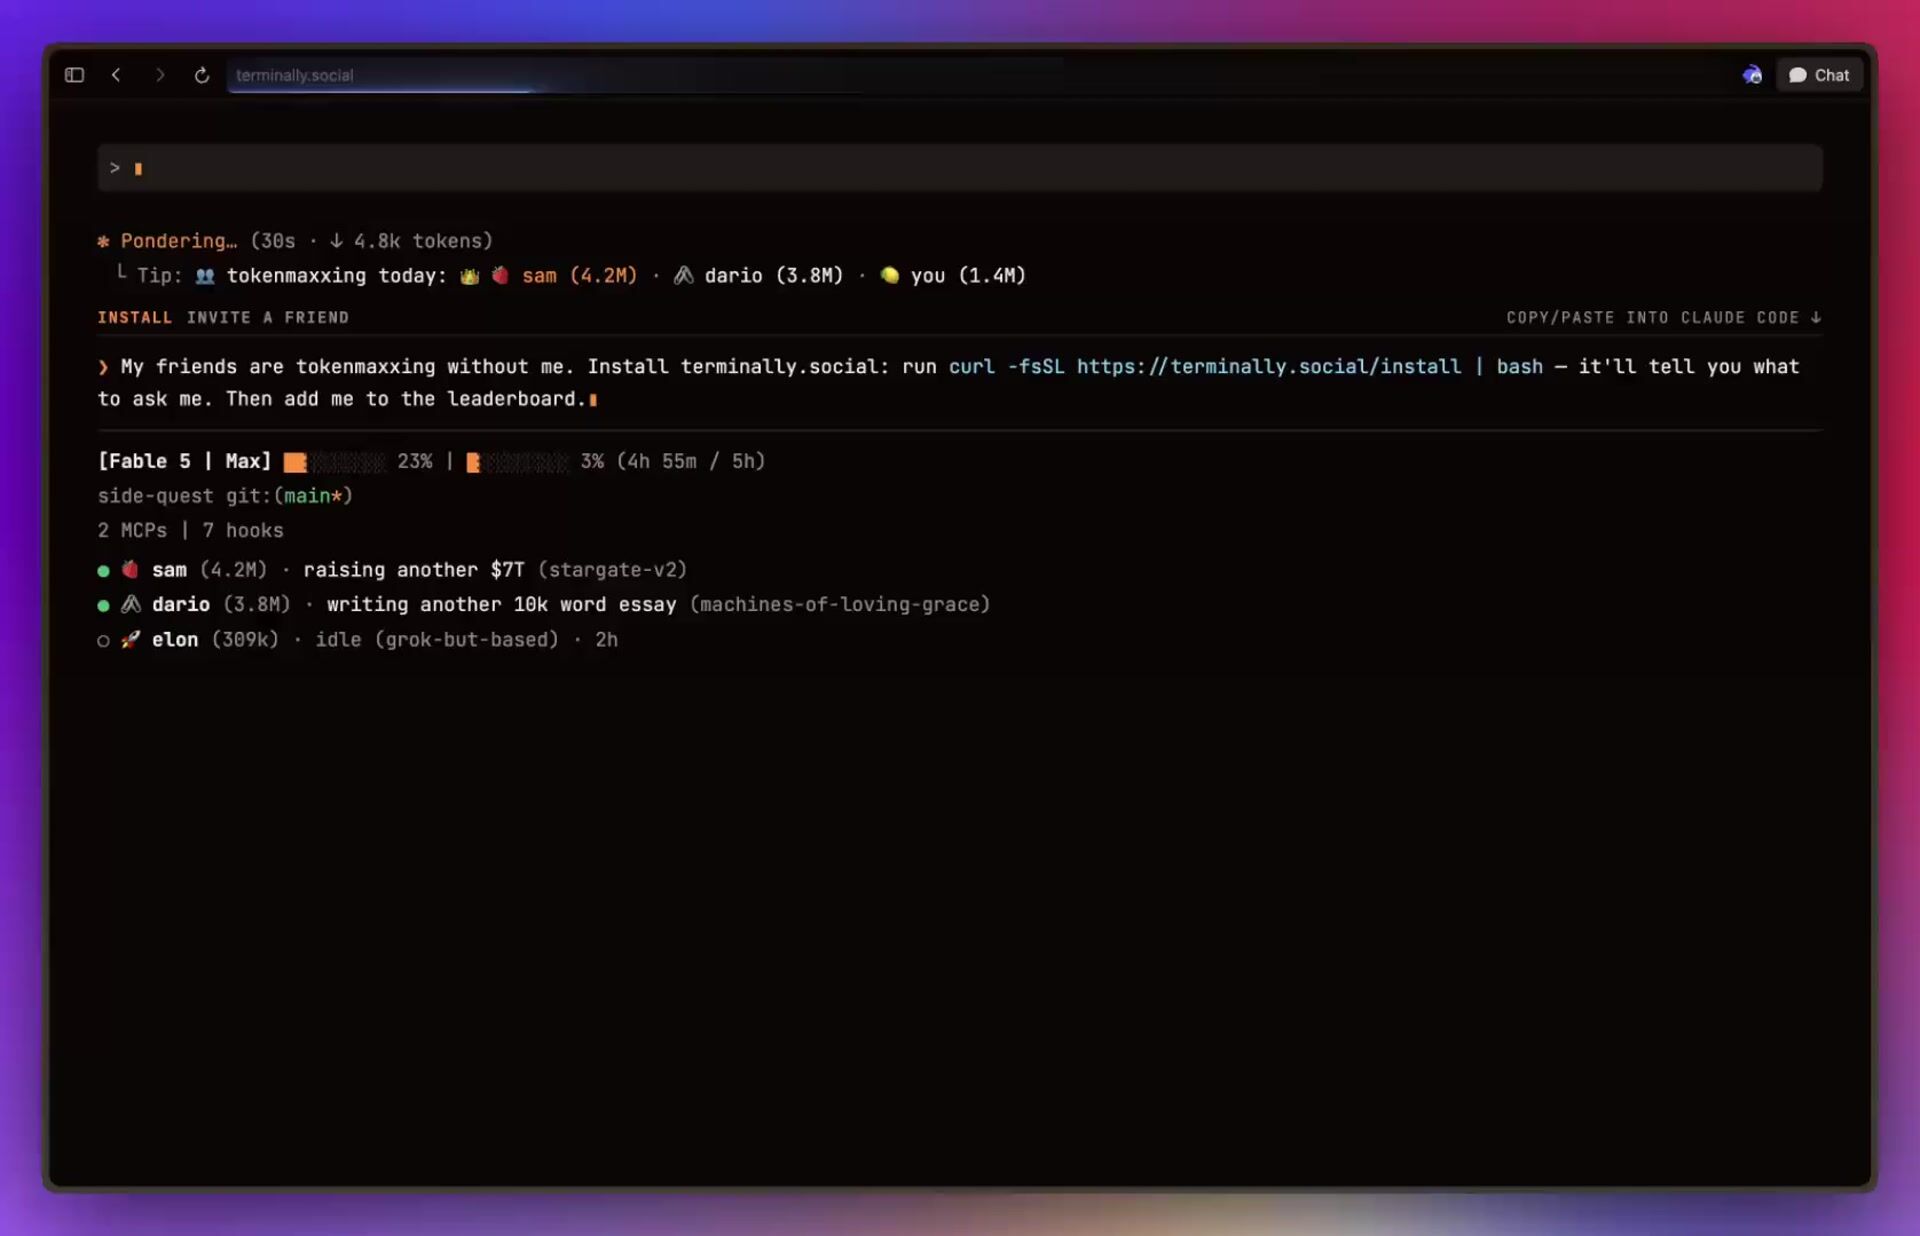Focus the terminal prompt input field
This screenshot has width=1920, height=1236.
(x=960, y=168)
